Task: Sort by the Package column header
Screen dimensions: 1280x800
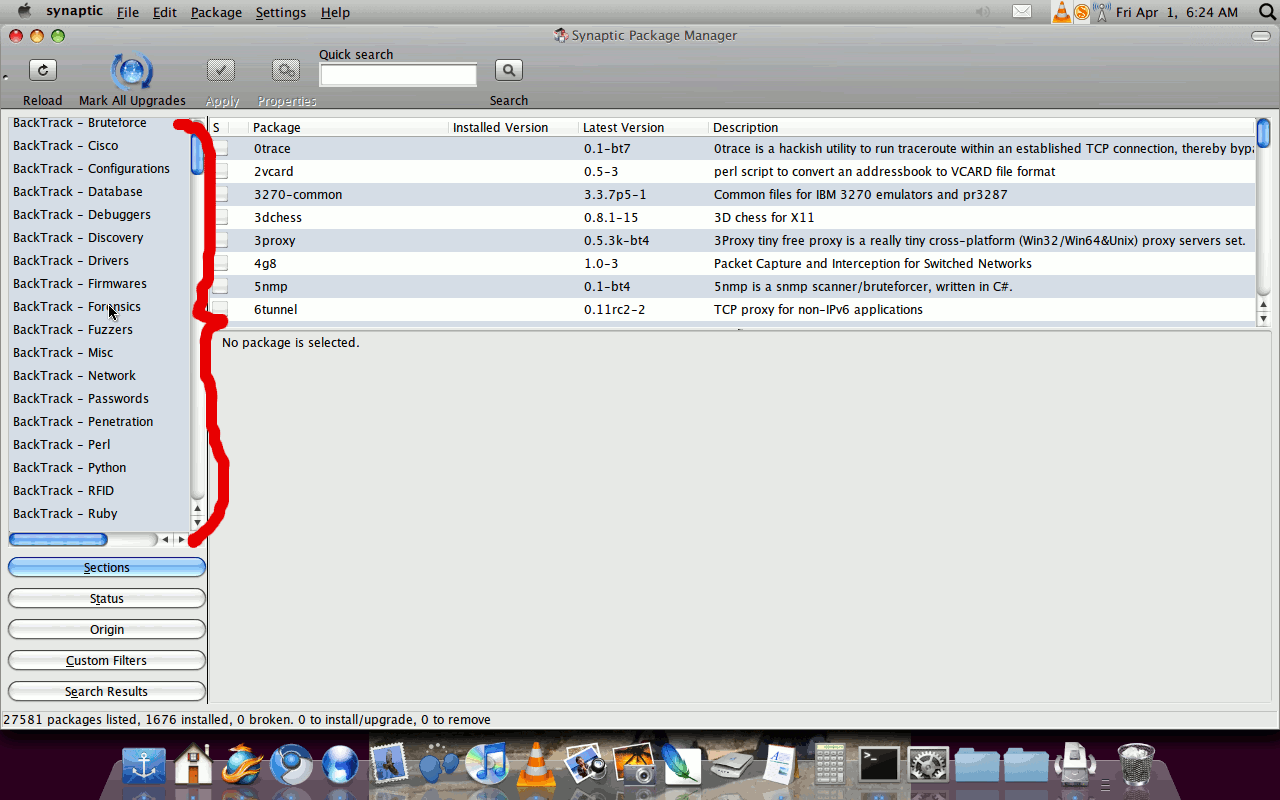Action: (x=348, y=127)
